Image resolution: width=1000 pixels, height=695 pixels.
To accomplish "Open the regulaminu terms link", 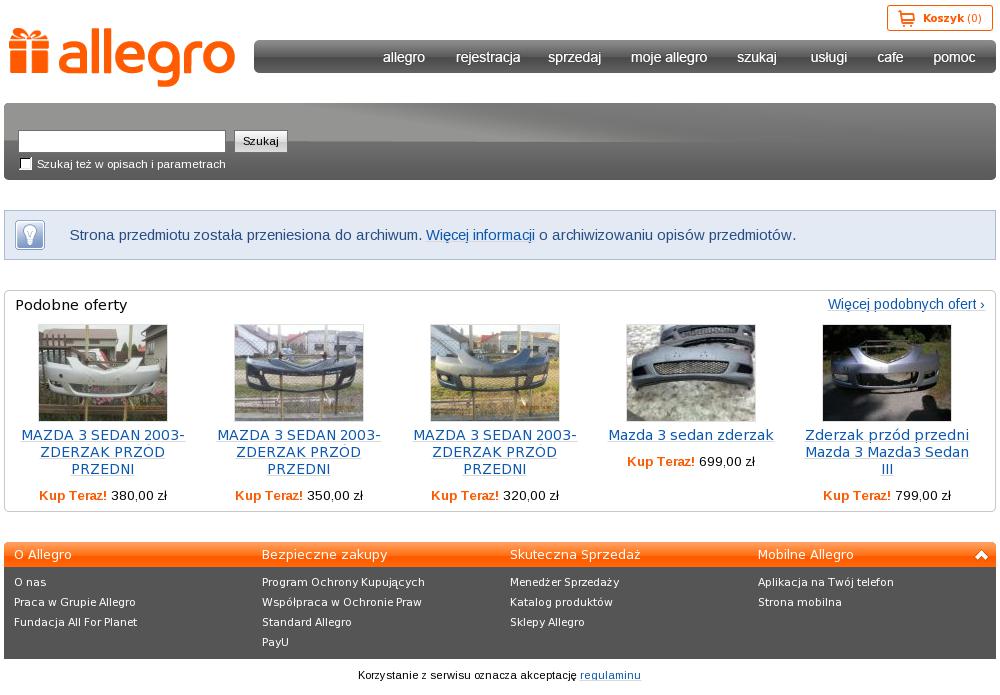I will pyautogui.click(x=610, y=675).
